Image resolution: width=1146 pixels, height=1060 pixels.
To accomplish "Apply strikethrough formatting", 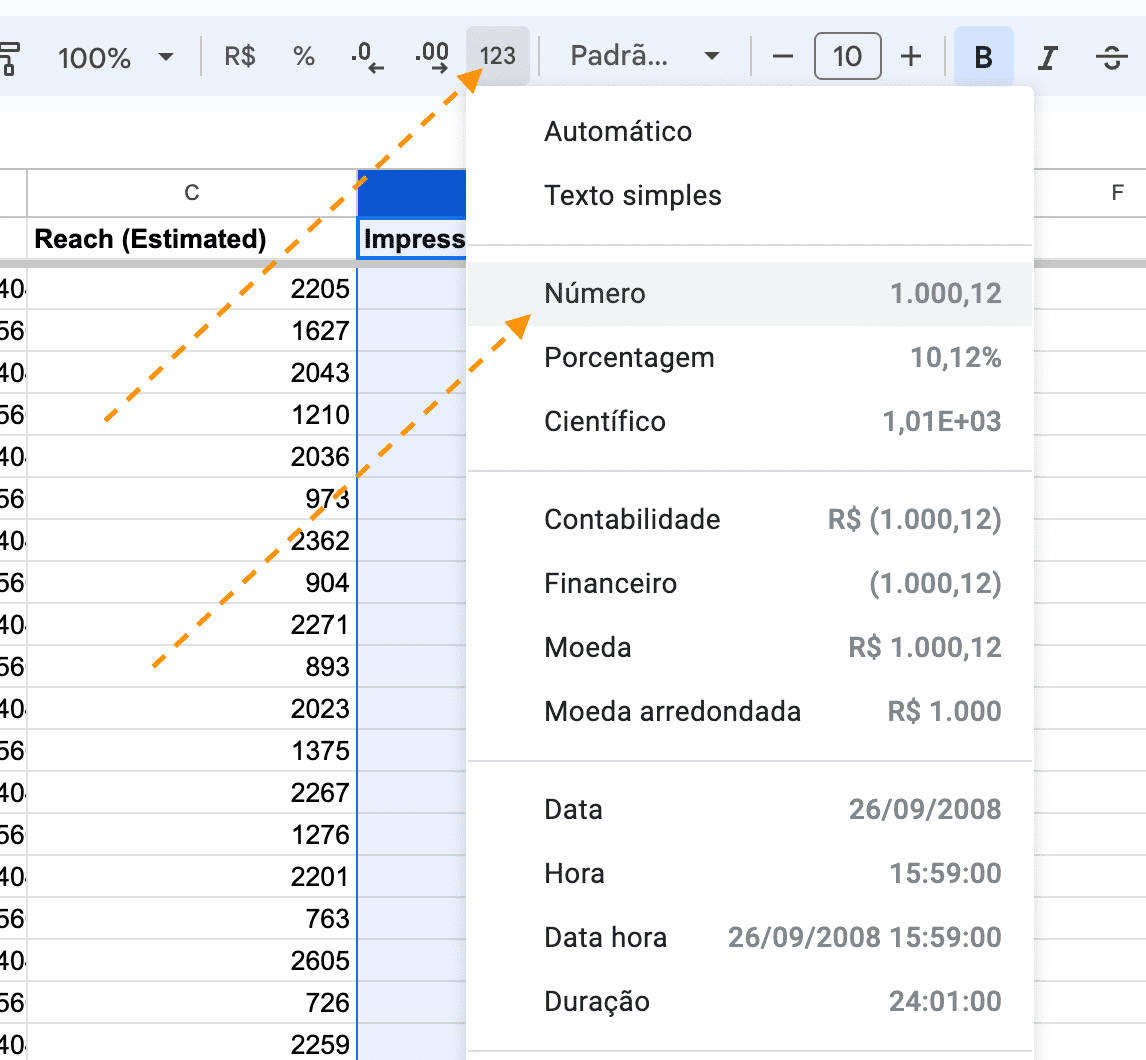I will pos(1111,57).
